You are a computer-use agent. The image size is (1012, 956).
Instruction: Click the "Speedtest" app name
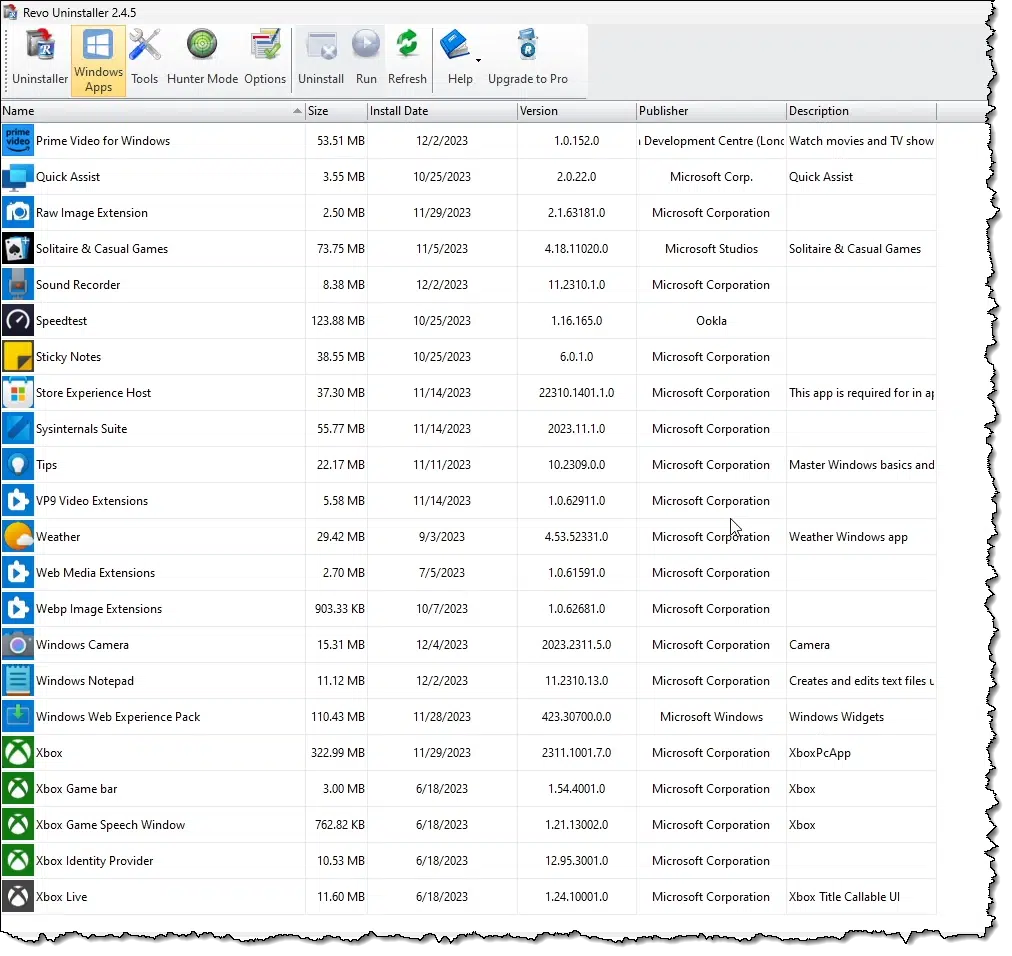point(61,321)
